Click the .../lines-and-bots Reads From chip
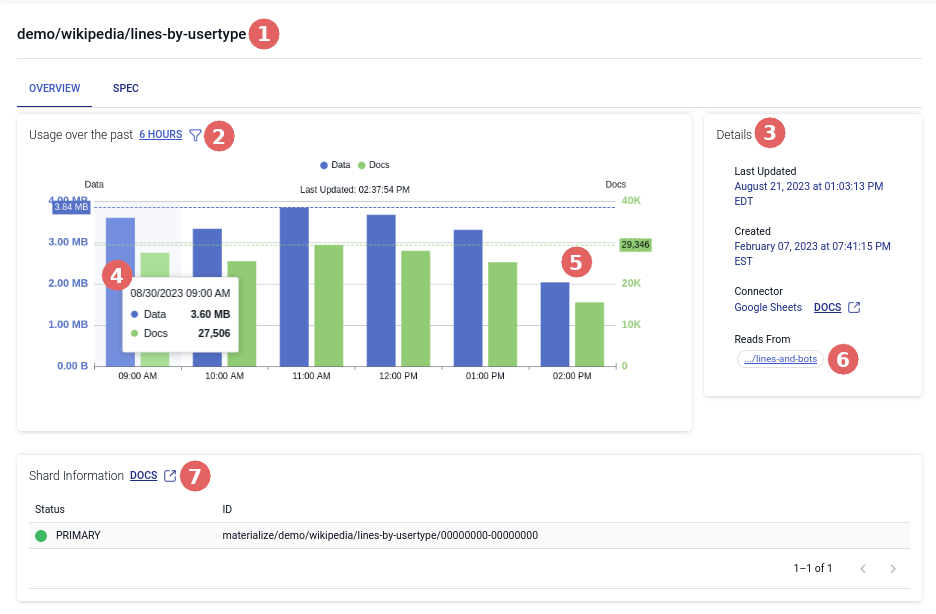Viewport: 936px width, 614px height. click(x=779, y=359)
